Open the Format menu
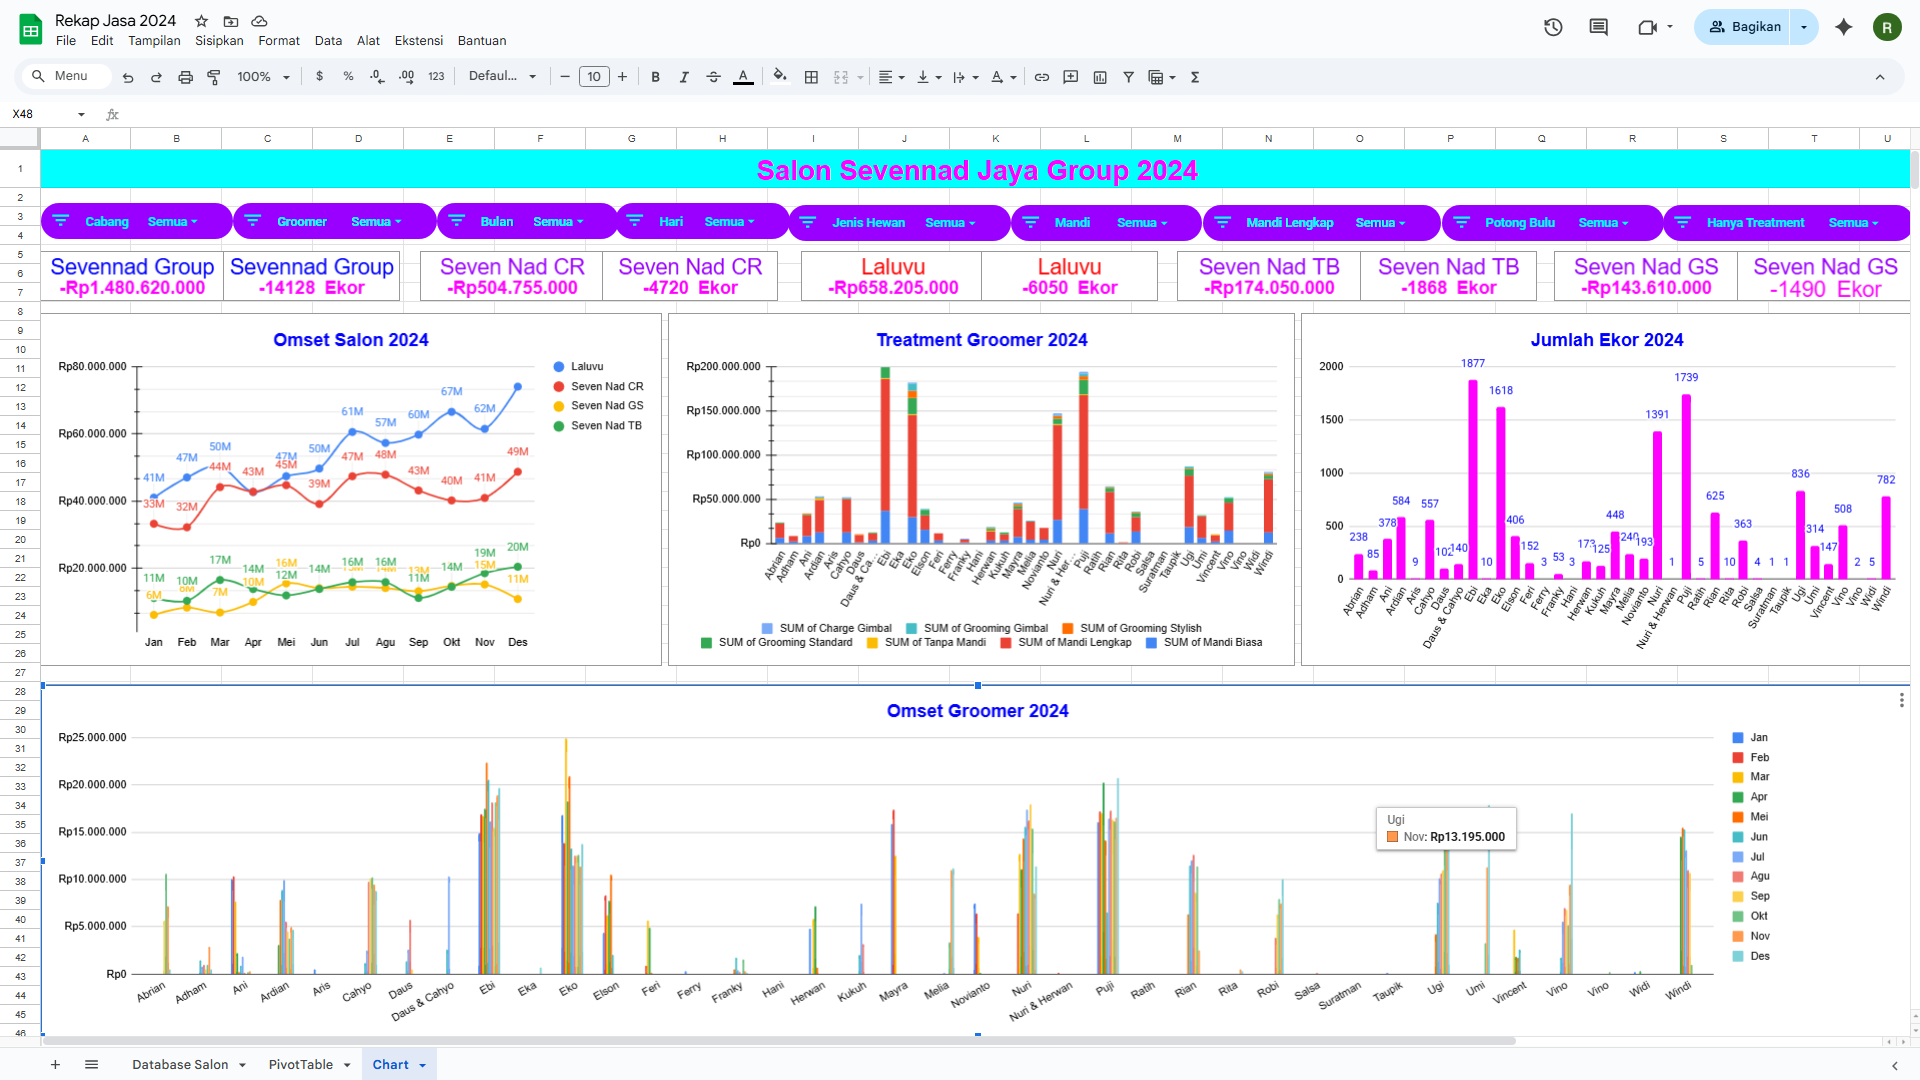 (278, 41)
